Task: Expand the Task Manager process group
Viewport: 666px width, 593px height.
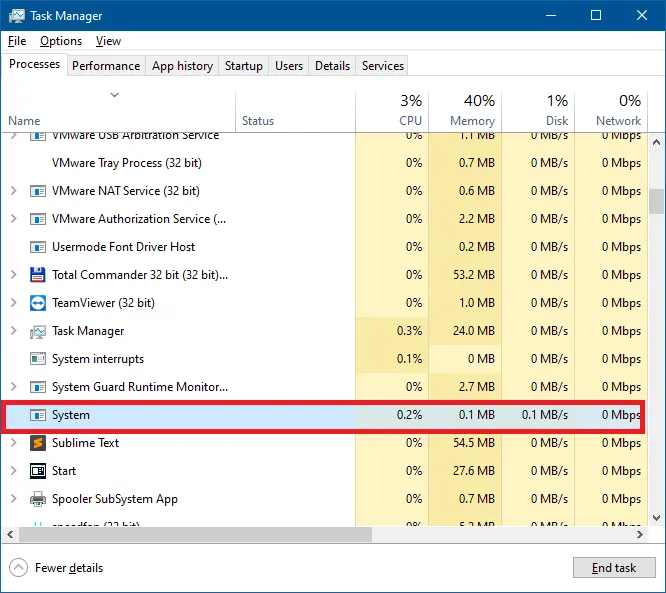Action: [14, 331]
